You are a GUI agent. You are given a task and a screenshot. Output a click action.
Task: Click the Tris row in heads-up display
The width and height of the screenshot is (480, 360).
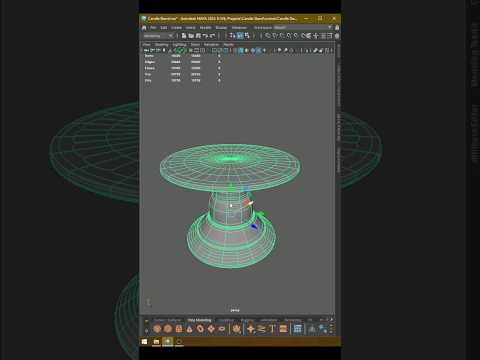pyautogui.click(x=182, y=74)
